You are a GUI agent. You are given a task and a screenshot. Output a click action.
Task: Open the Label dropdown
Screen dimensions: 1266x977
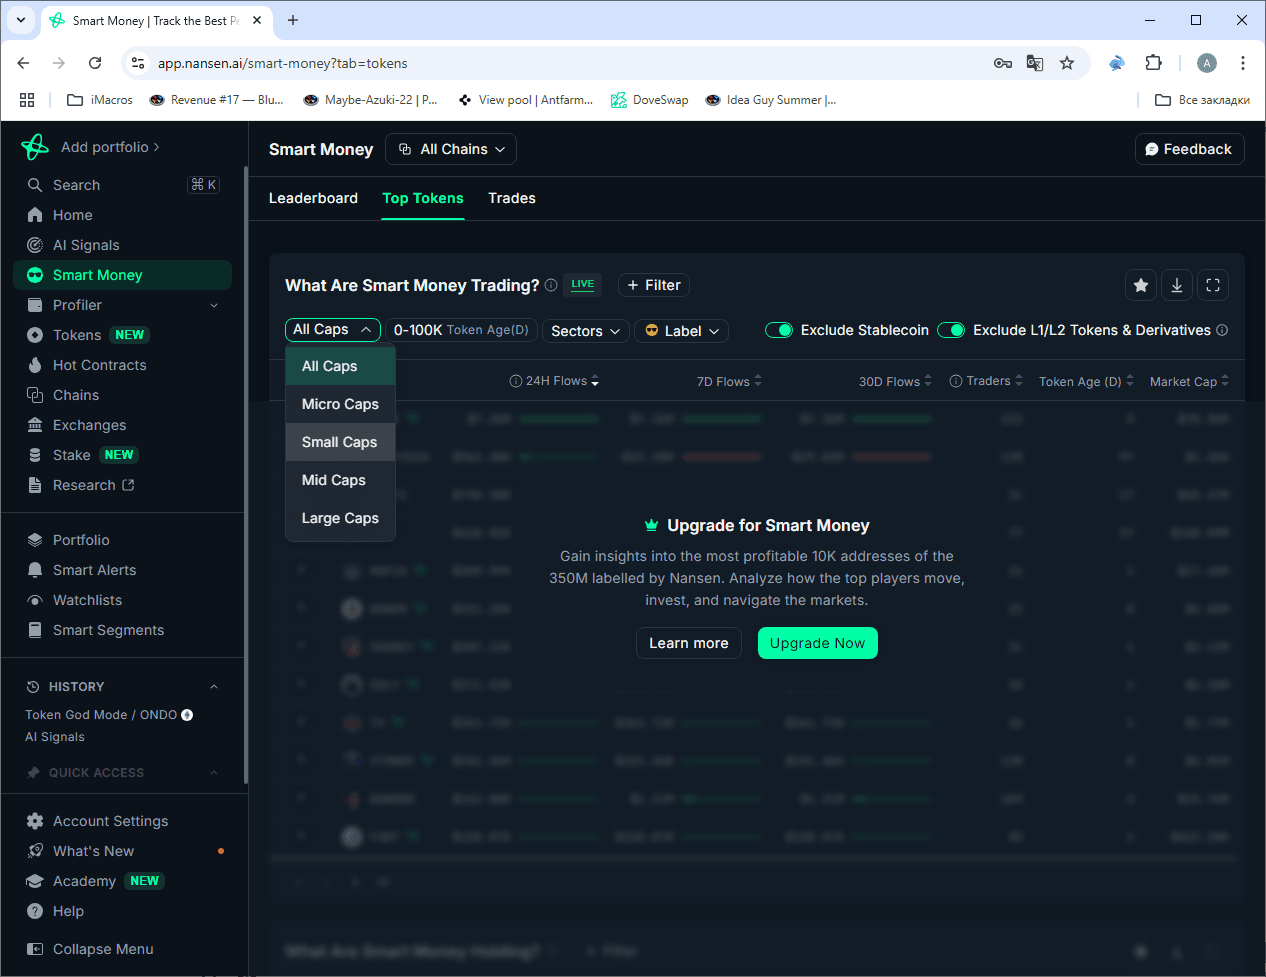(x=682, y=331)
